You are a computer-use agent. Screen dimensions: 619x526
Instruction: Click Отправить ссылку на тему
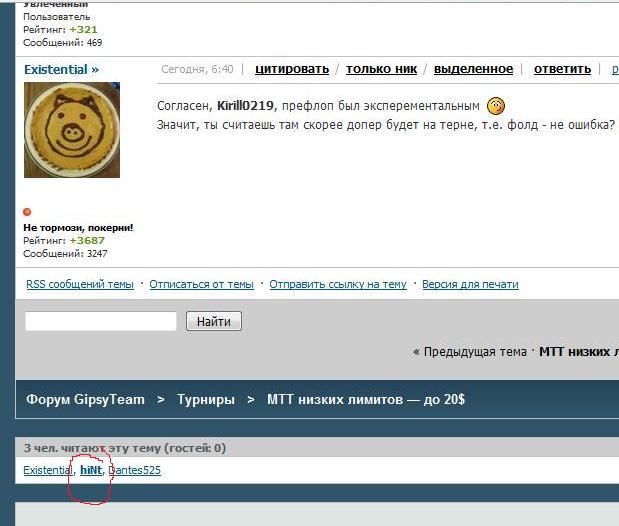coord(338,284)
